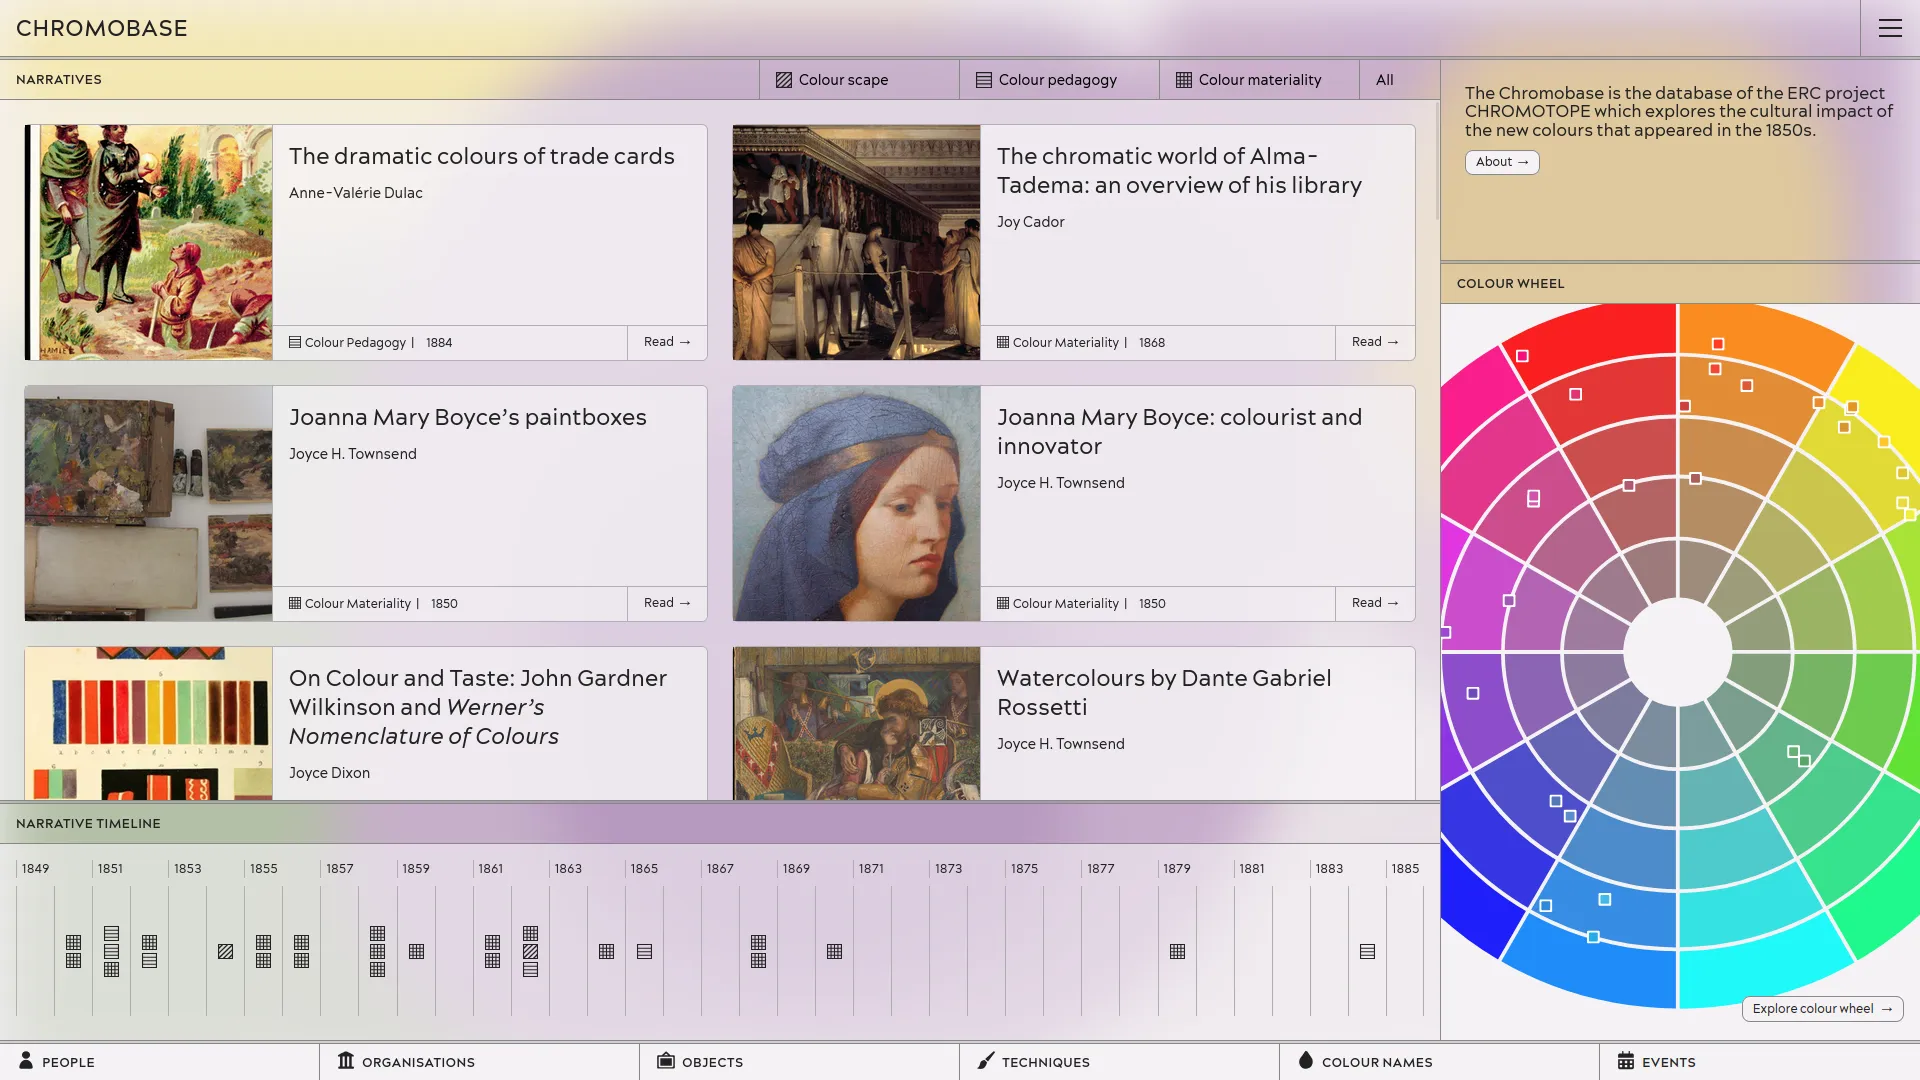Open Events via calendar icon
The width and height of the screenshot is (1920, 1080).
pyautogui.click(x=1626, y=1061)
